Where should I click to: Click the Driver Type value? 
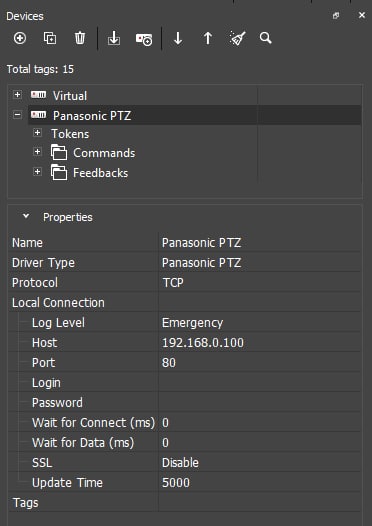pos(260,263)
